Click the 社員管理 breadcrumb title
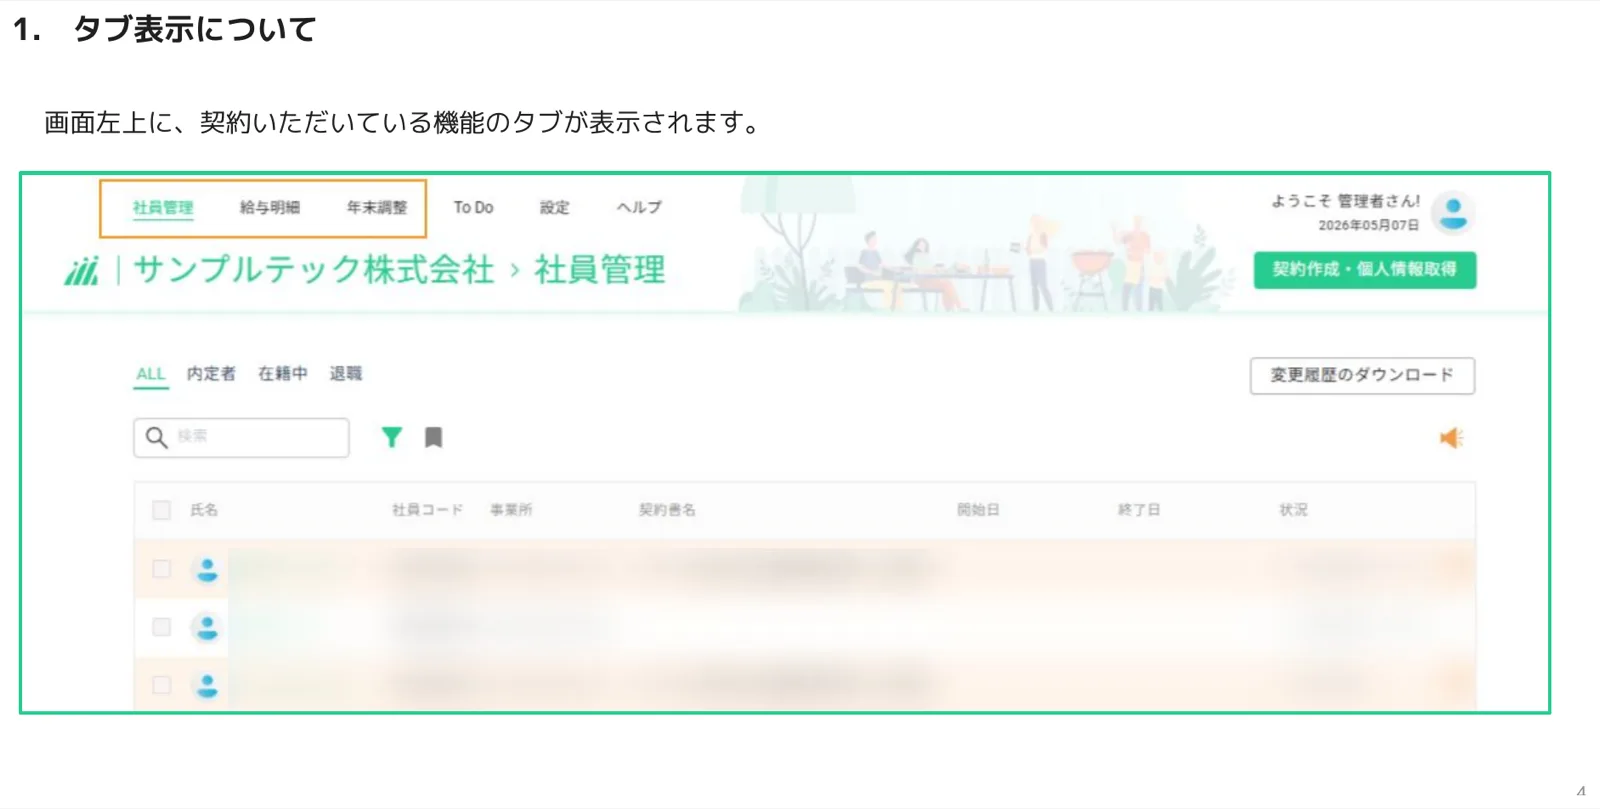Screen dimensions: 1600x809 click(600, 269)
